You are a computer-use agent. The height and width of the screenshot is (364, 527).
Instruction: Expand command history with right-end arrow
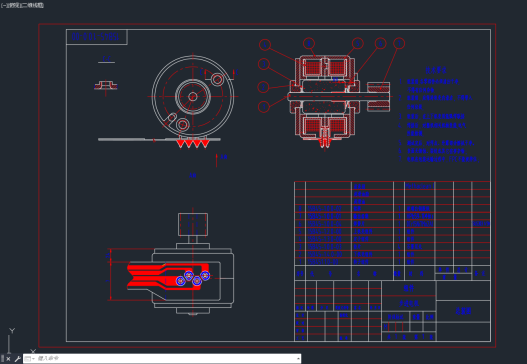pos(298,359)
